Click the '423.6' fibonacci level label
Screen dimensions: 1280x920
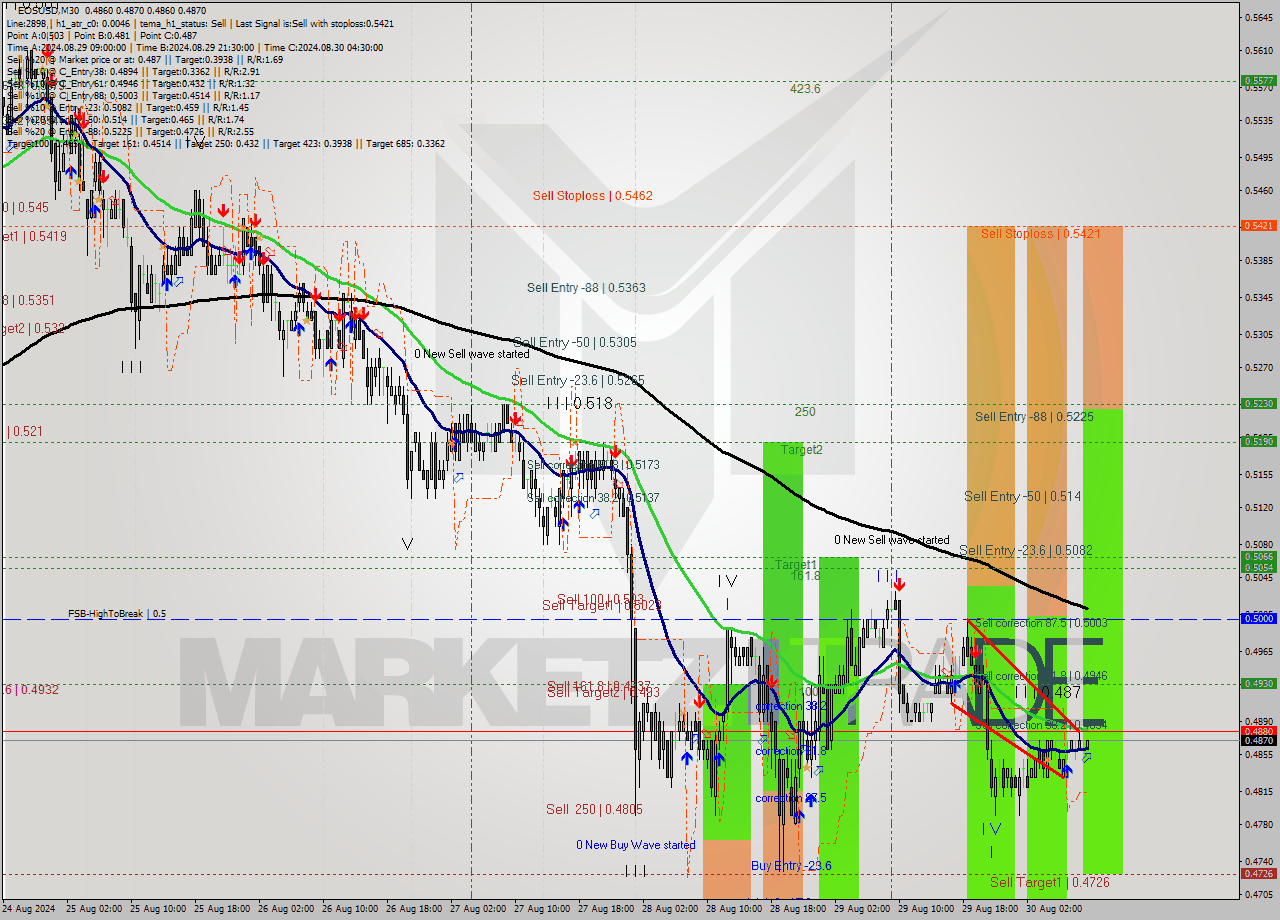(x=805, y=89)
